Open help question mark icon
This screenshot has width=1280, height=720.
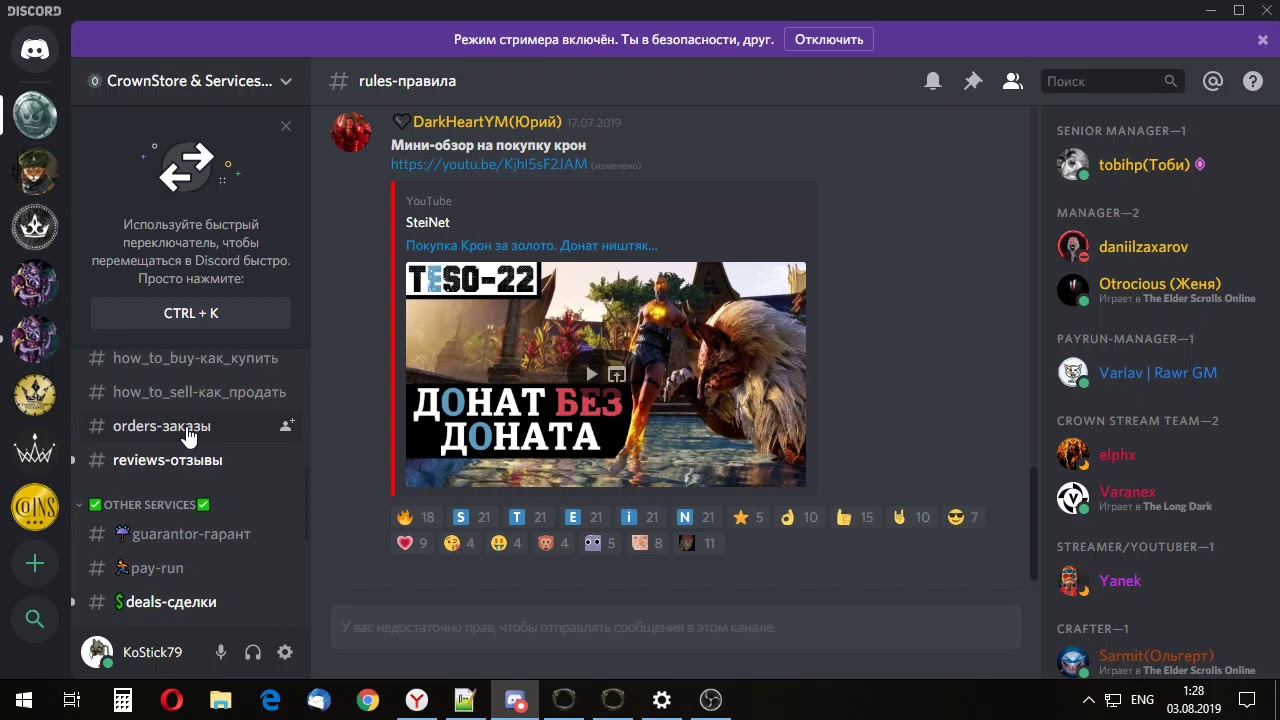pos(1253,81)
